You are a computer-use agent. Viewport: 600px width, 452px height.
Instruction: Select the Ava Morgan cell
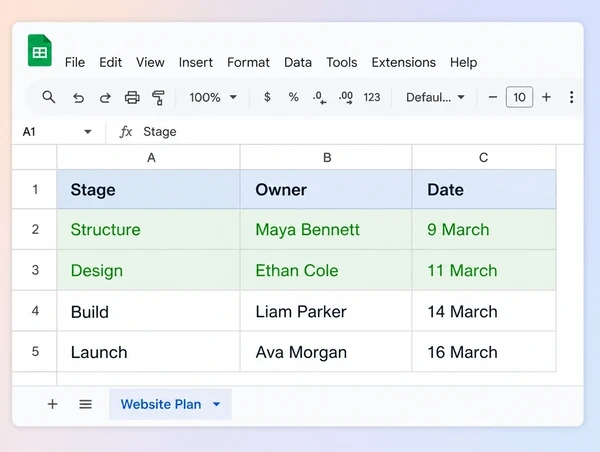pyautogui.click(x=326, y=351)
